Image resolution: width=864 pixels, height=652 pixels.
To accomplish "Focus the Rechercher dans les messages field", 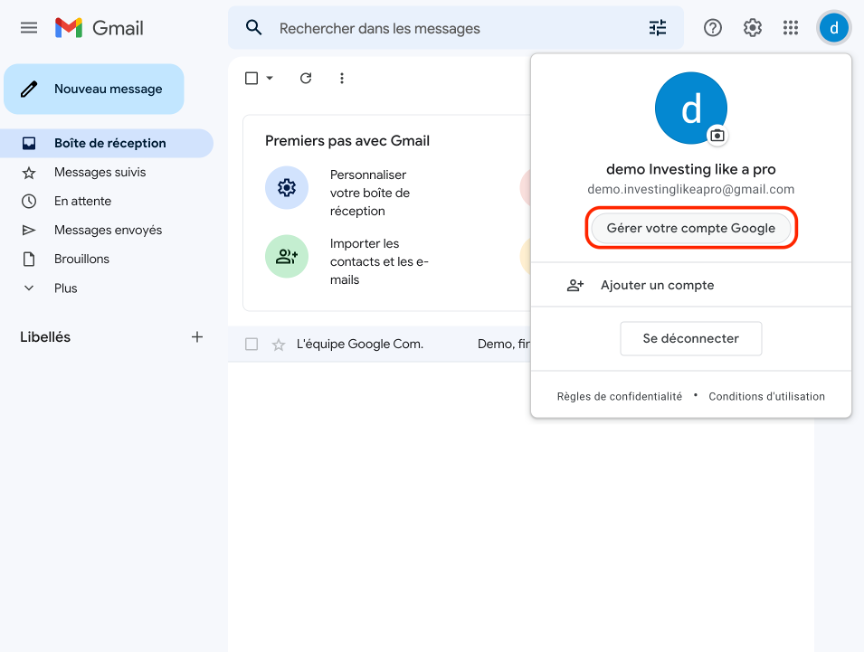I will coord(456,28).
